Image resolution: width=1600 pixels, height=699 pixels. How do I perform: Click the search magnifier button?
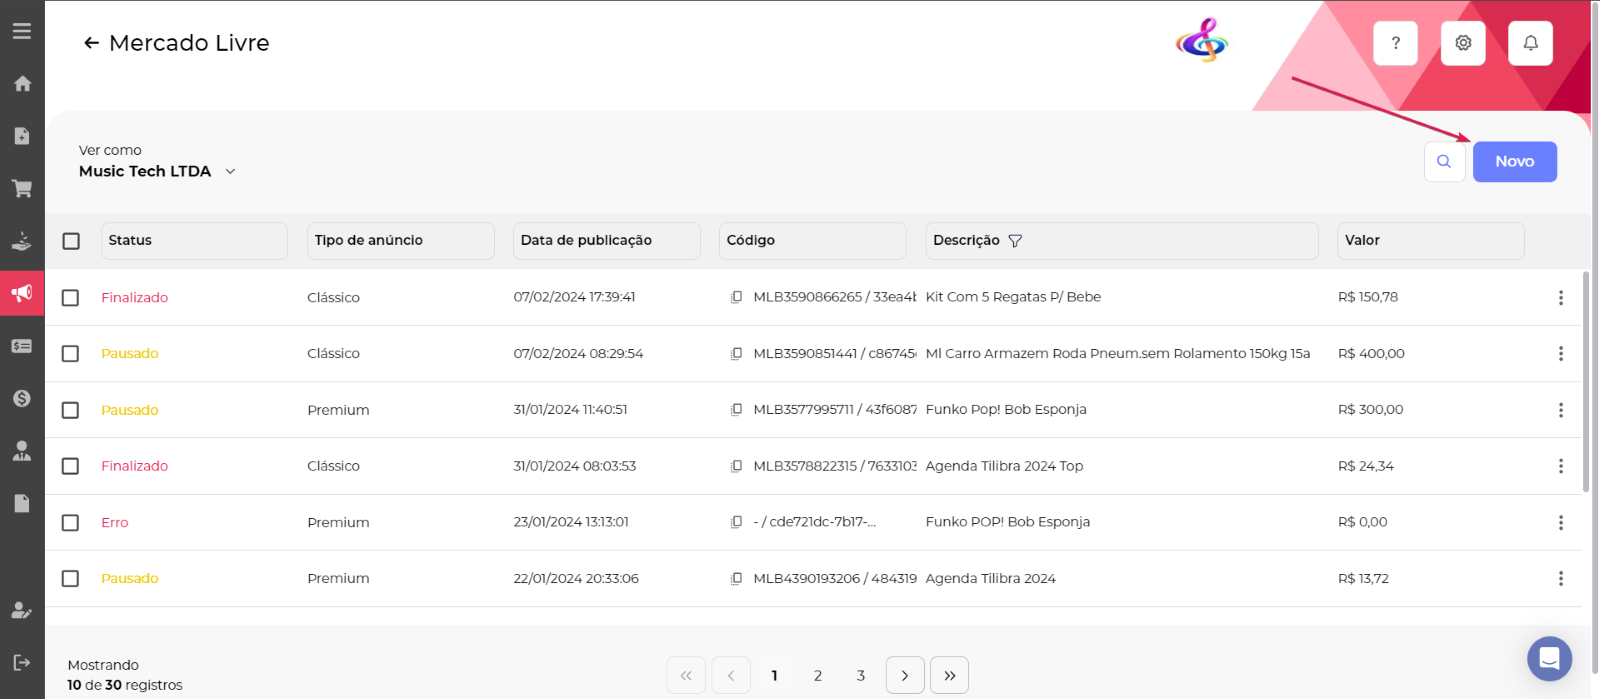click(1444, 162)
